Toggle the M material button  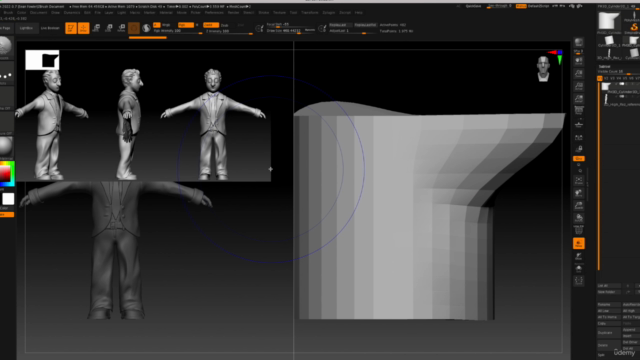pos(197,25)
